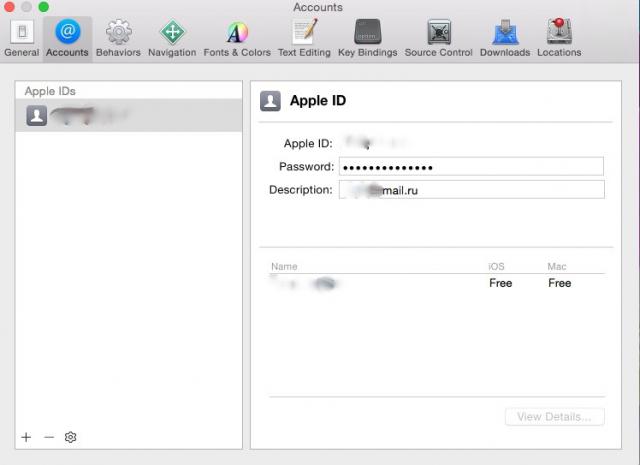
Task: Select the blurred Apple ID in list
Action: (129, 116)
